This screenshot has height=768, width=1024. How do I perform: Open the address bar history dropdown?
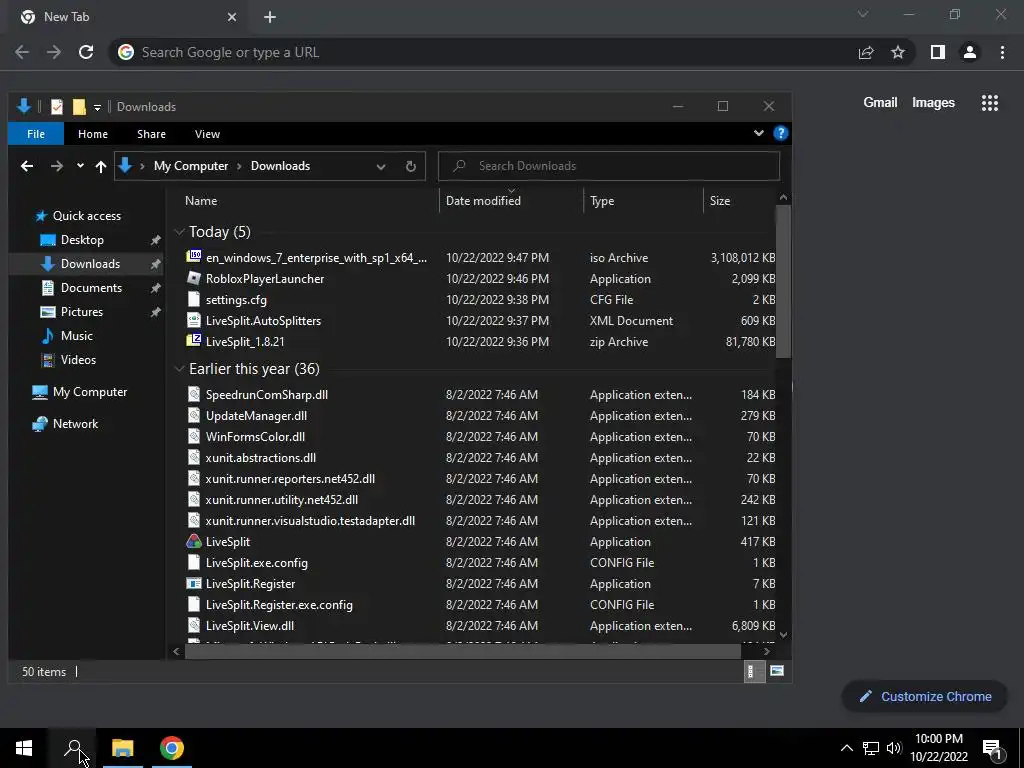pos(381,167)
